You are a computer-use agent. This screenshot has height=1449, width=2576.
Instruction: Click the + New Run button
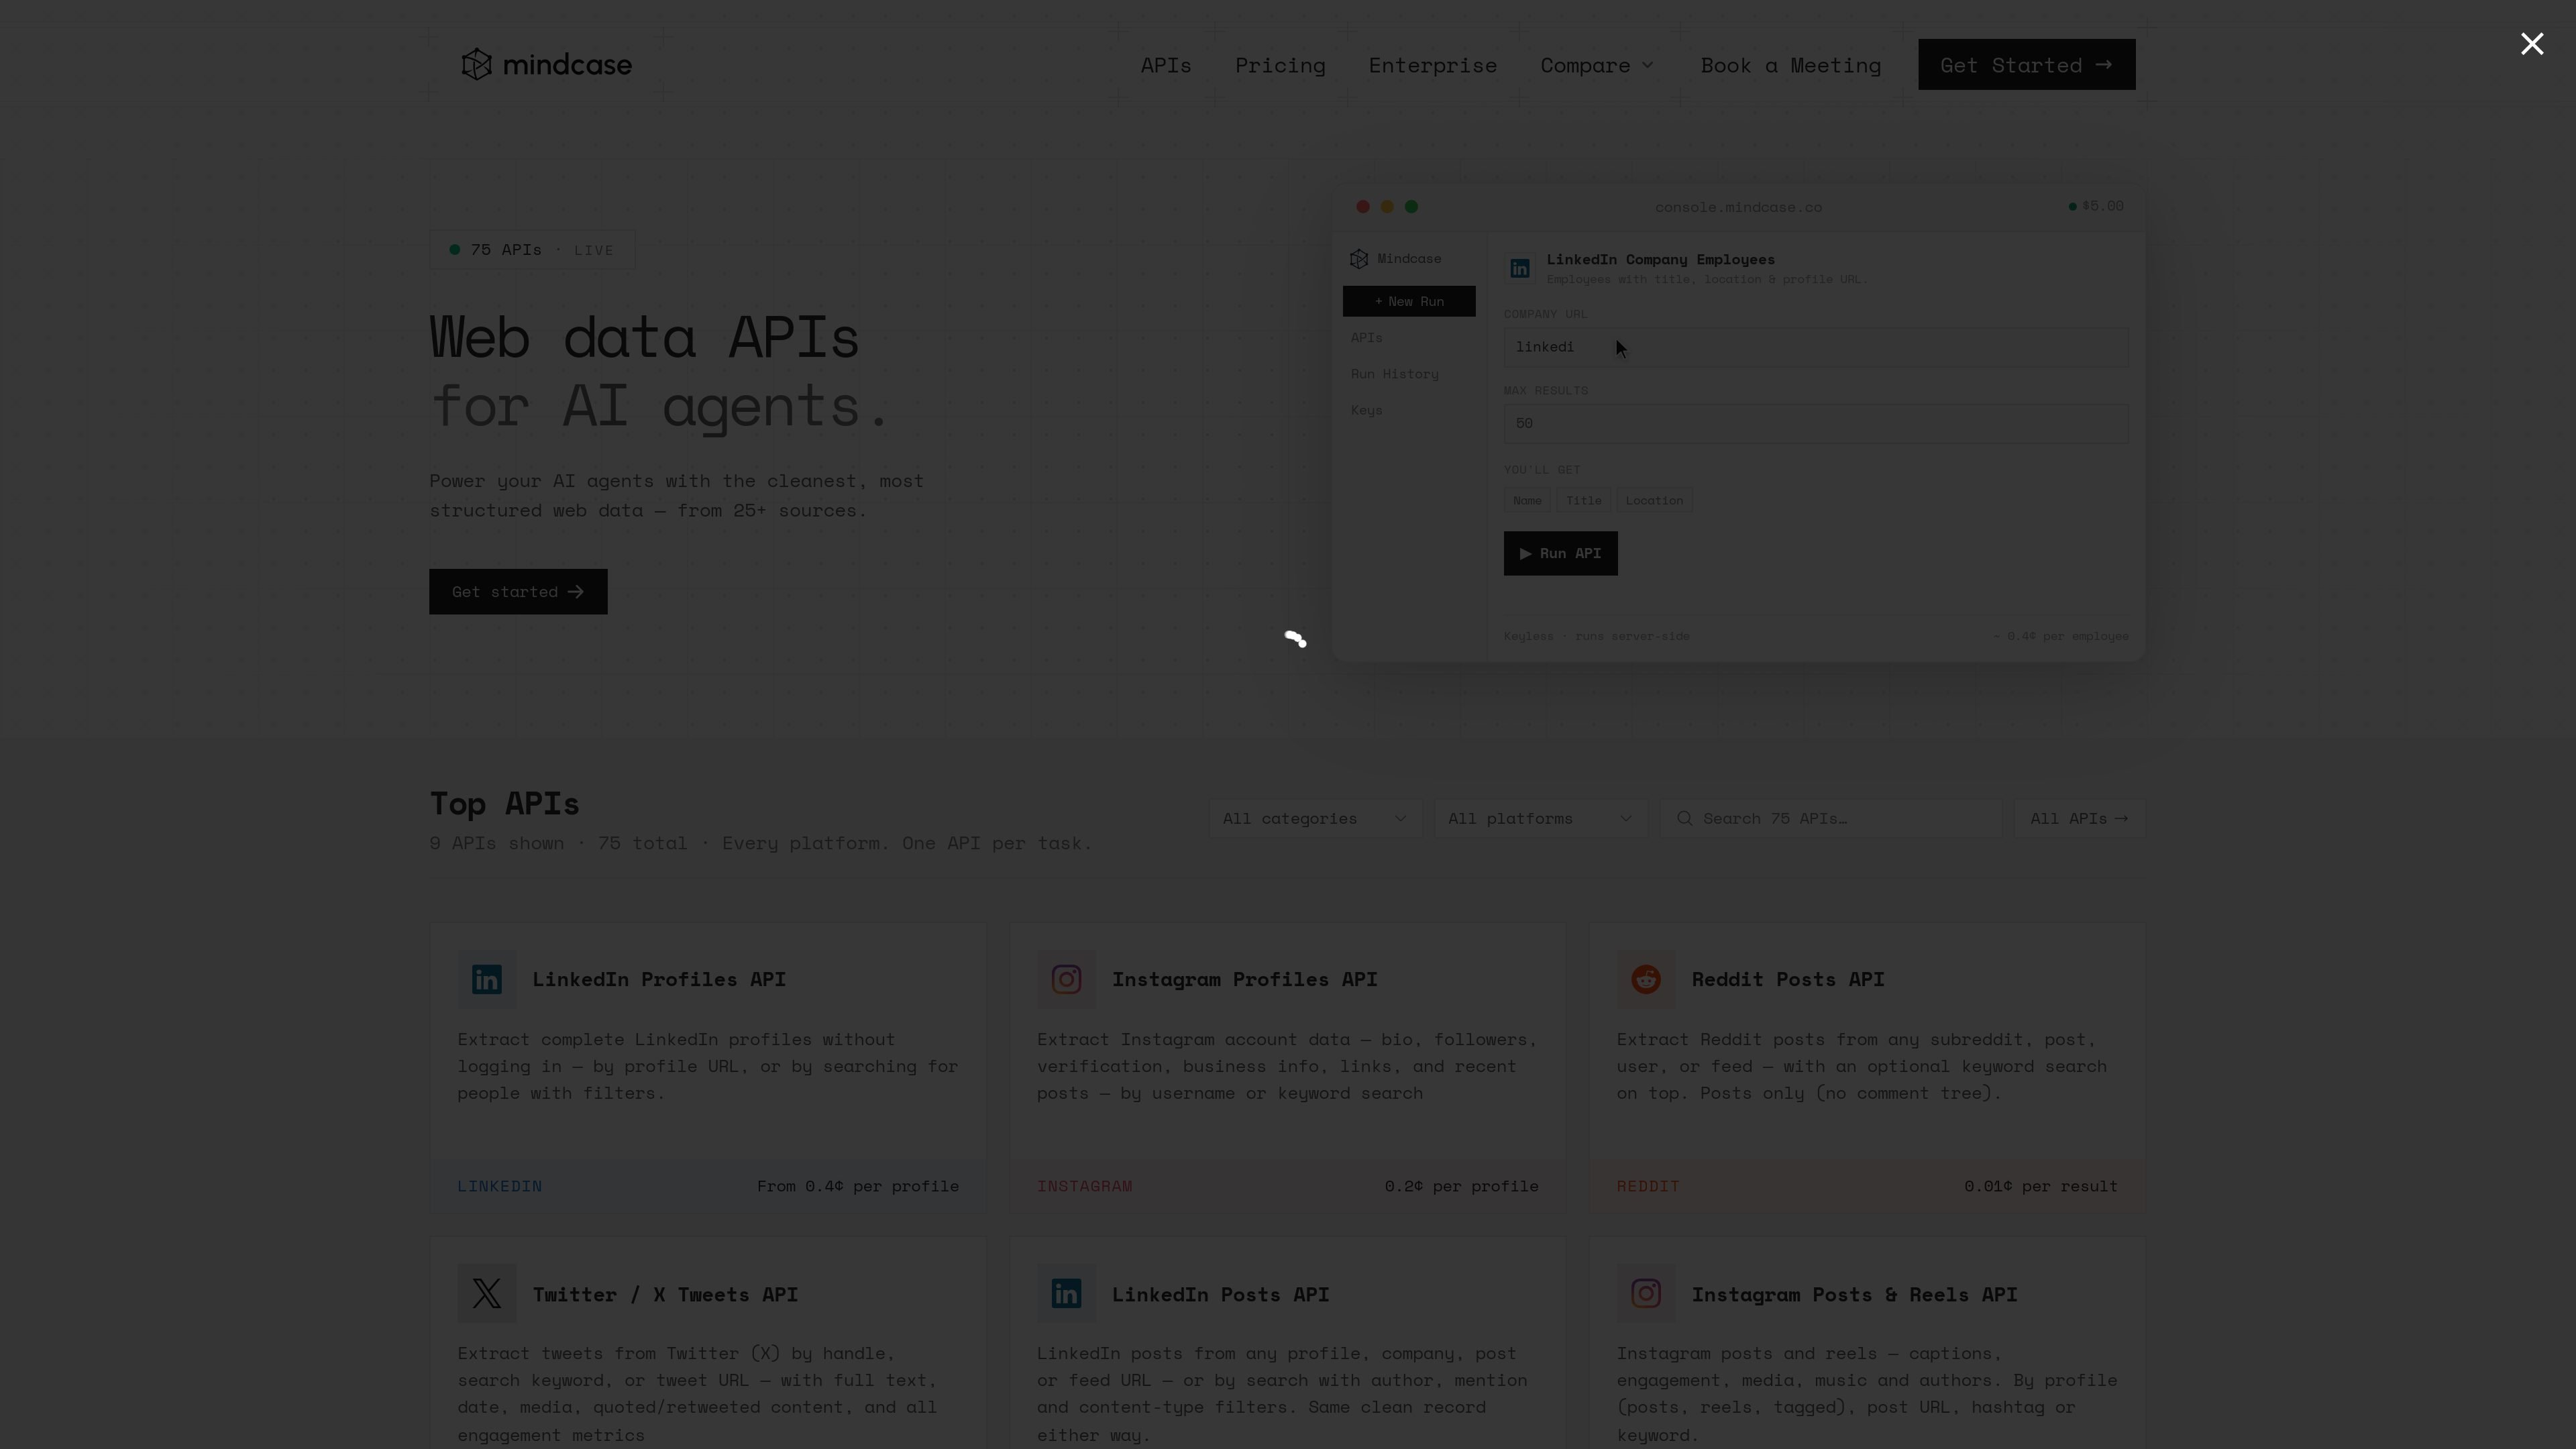tap(1408, 301)
